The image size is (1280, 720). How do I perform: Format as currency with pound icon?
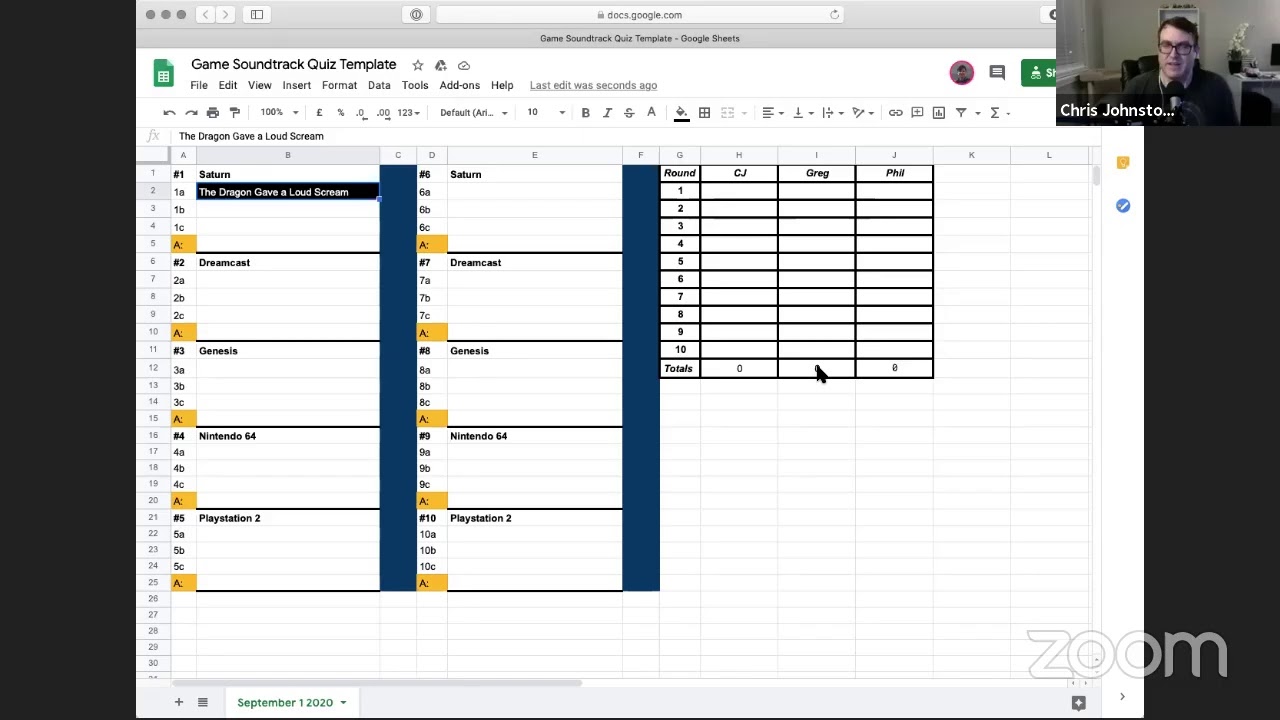tap(319, 113)
